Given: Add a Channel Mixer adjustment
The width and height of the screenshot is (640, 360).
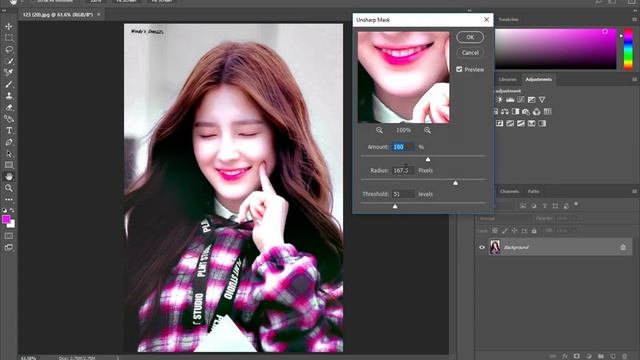Looking at the screenshot, I should click(x=537, y=111).
